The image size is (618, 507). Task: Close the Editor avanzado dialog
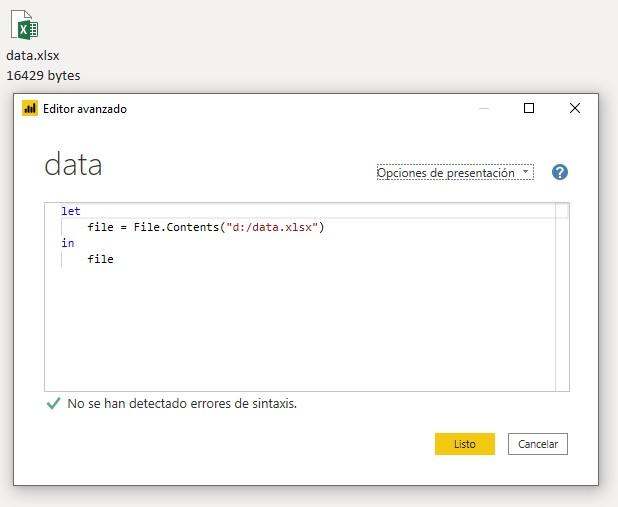574,109
